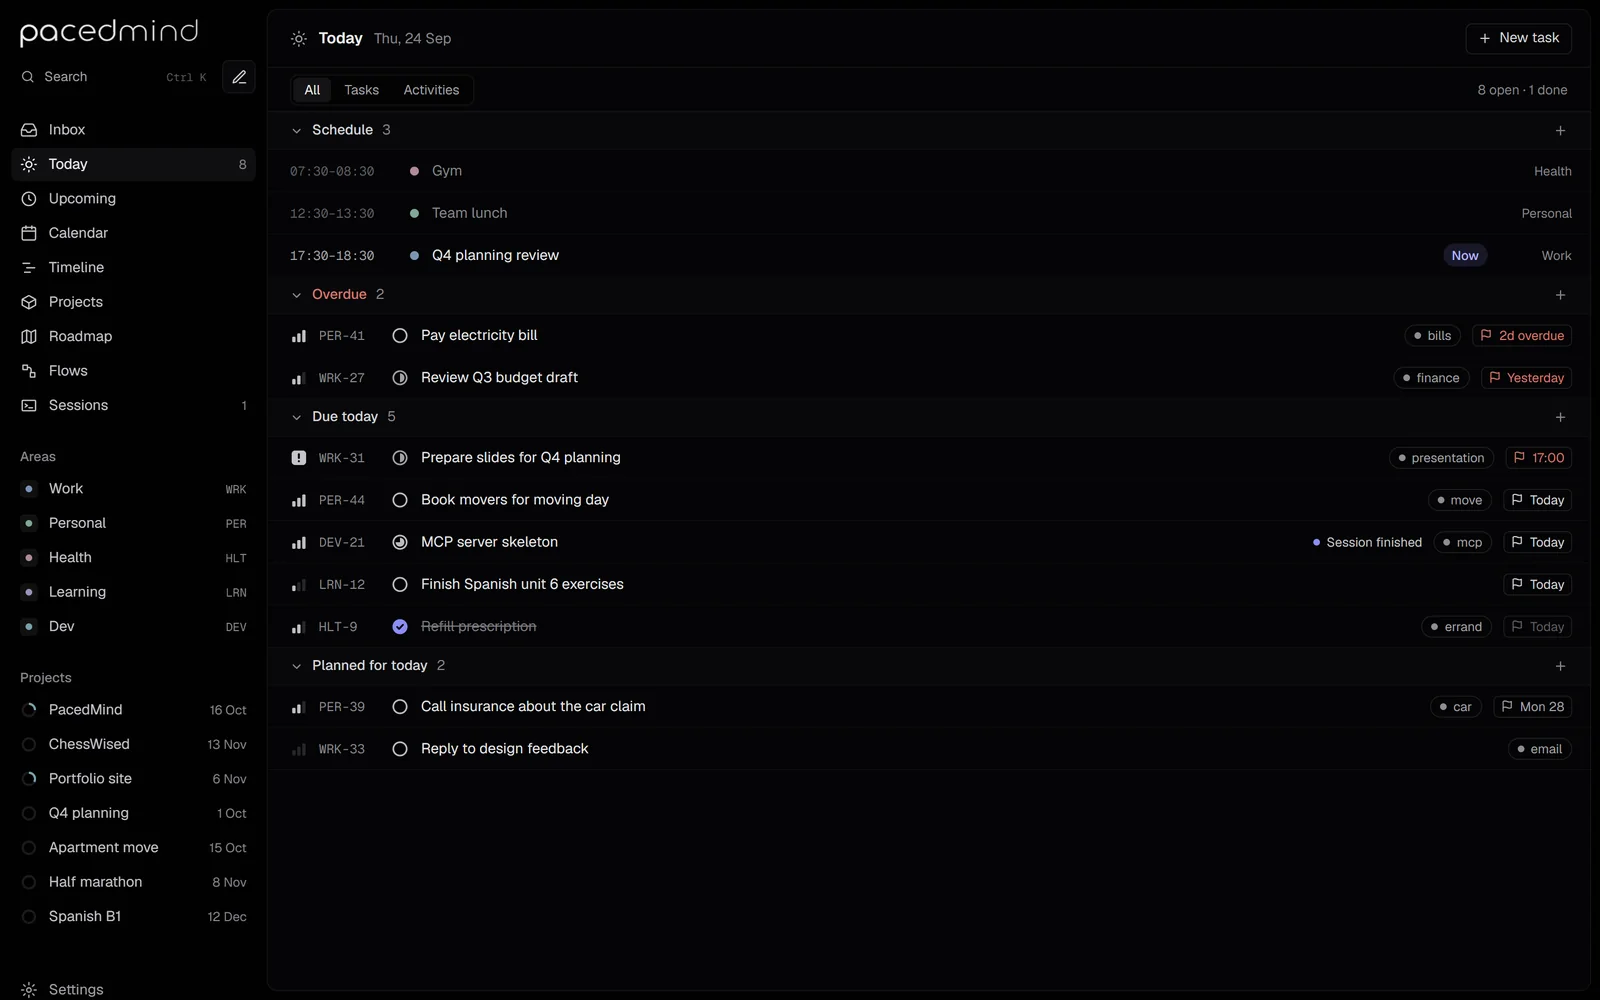
Task: Collapse the Due today section
Action: 296,417
